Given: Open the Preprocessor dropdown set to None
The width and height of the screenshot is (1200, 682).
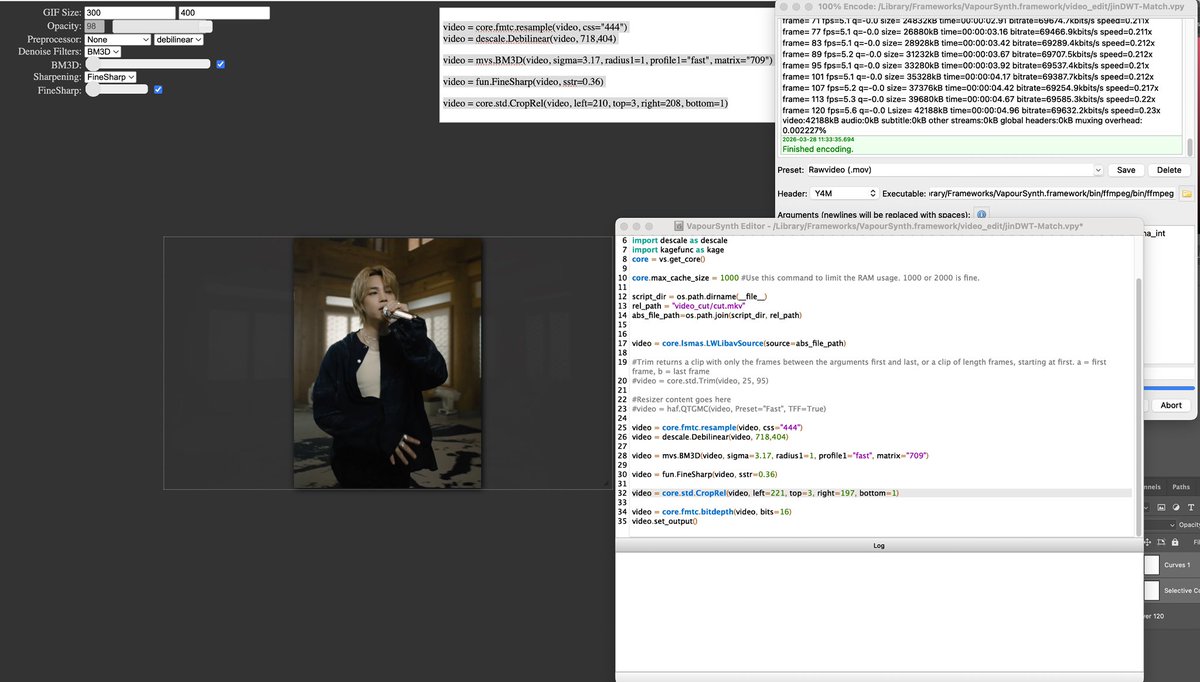Looking at the screenshot, I should (118, 39).
